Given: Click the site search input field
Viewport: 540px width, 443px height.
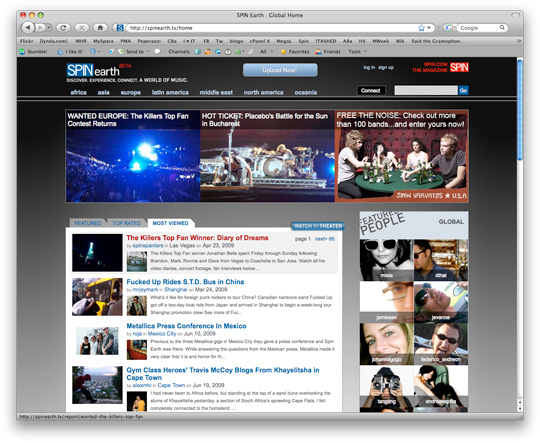Looking at the screenshot, I should (x=426, y=91).
